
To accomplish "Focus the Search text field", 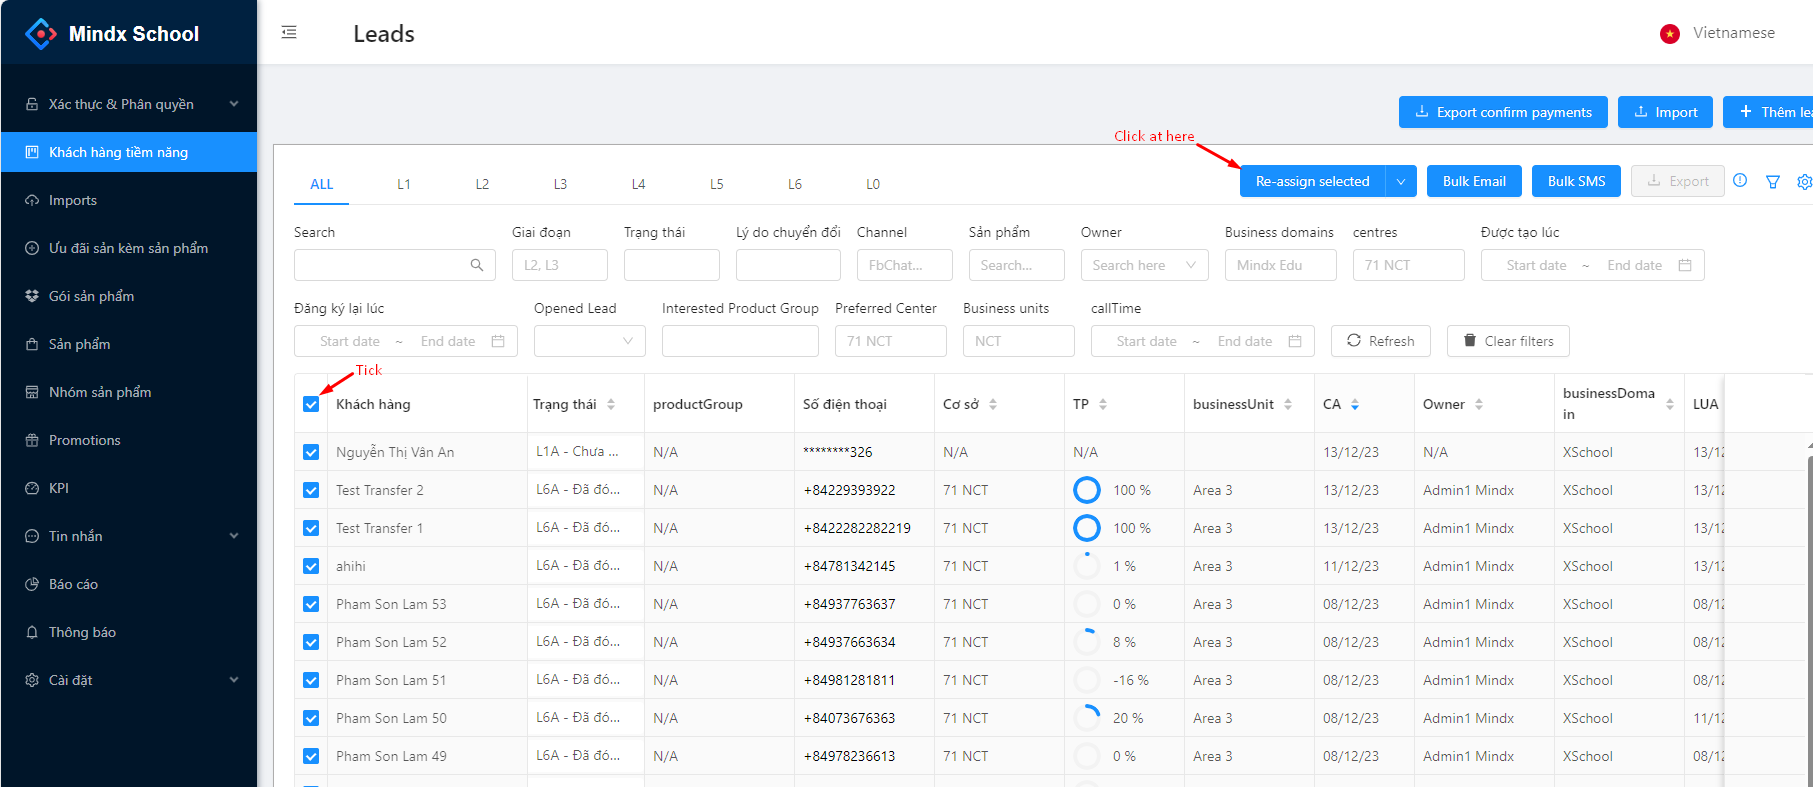I will tap(395, 265).
